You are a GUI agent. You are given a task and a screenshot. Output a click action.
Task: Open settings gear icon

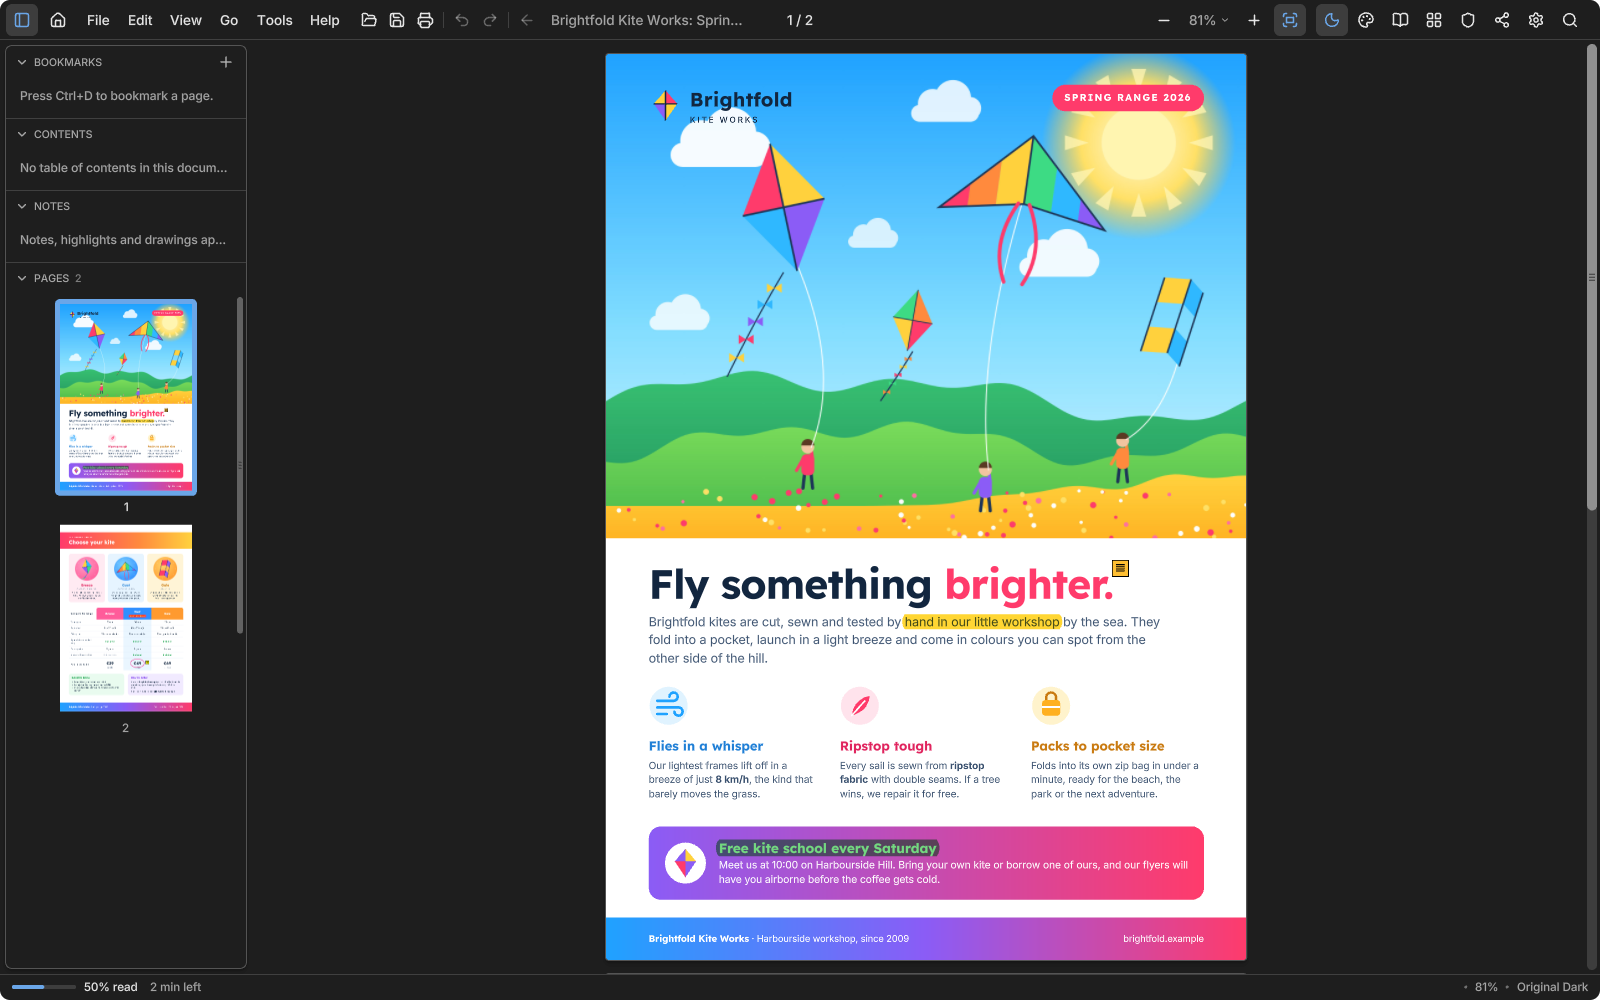(x=1536, y=20)
